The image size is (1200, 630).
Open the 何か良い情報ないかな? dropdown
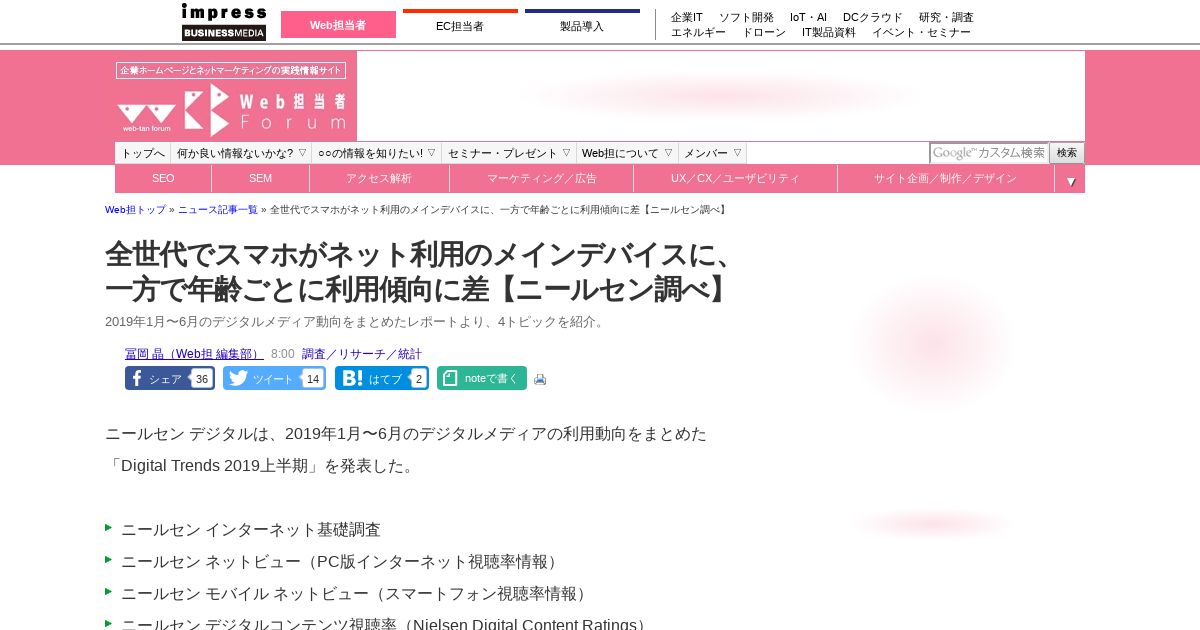click(241, 153)
